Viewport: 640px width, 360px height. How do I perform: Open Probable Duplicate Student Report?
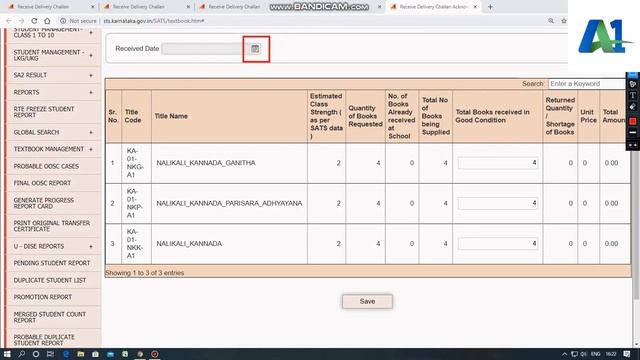tap(44, 340)
